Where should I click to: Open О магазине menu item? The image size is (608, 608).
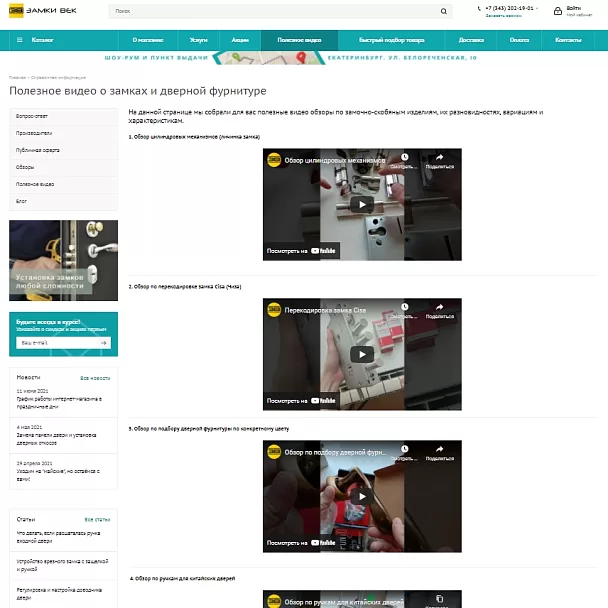[x=148, y=40]
